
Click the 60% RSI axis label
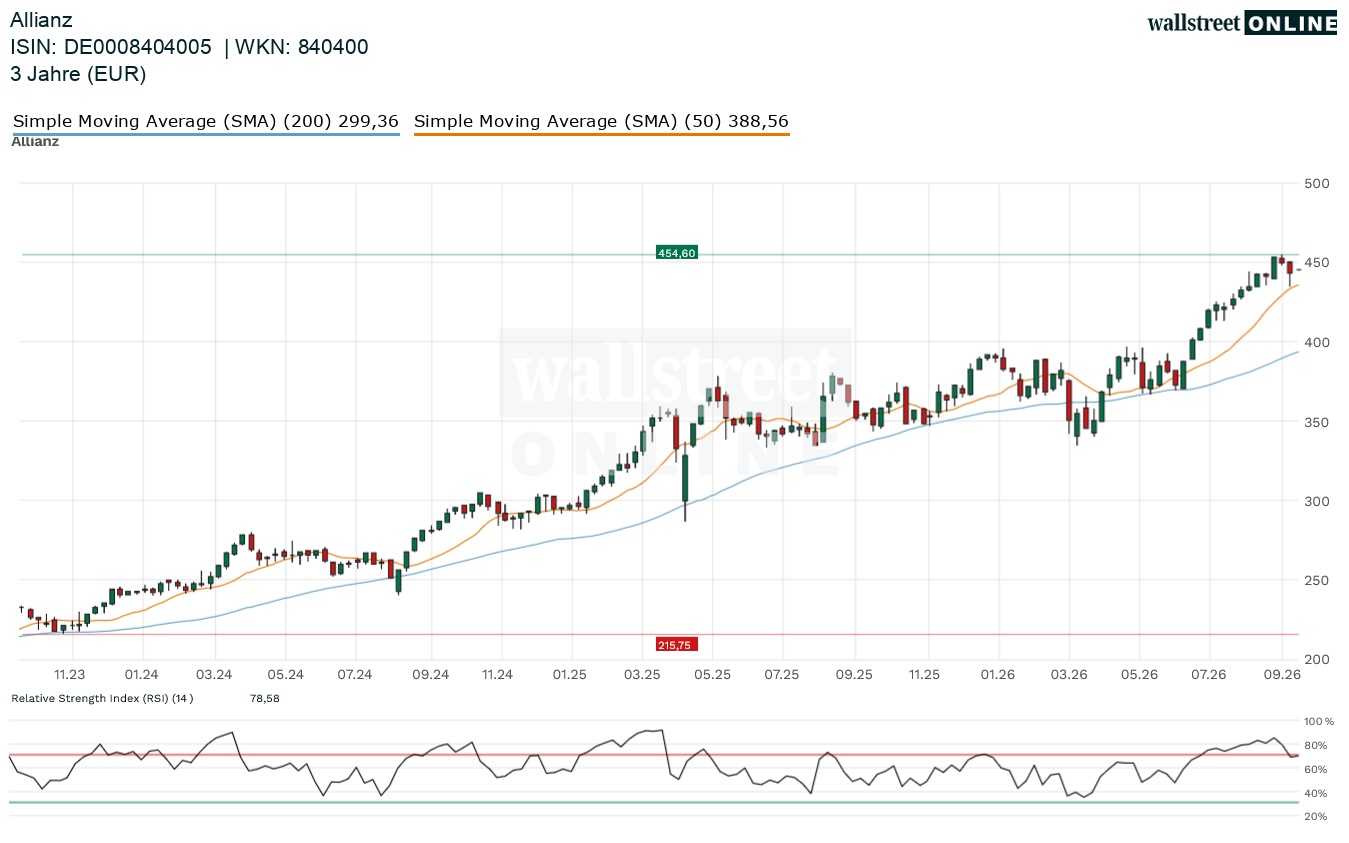1316,769
